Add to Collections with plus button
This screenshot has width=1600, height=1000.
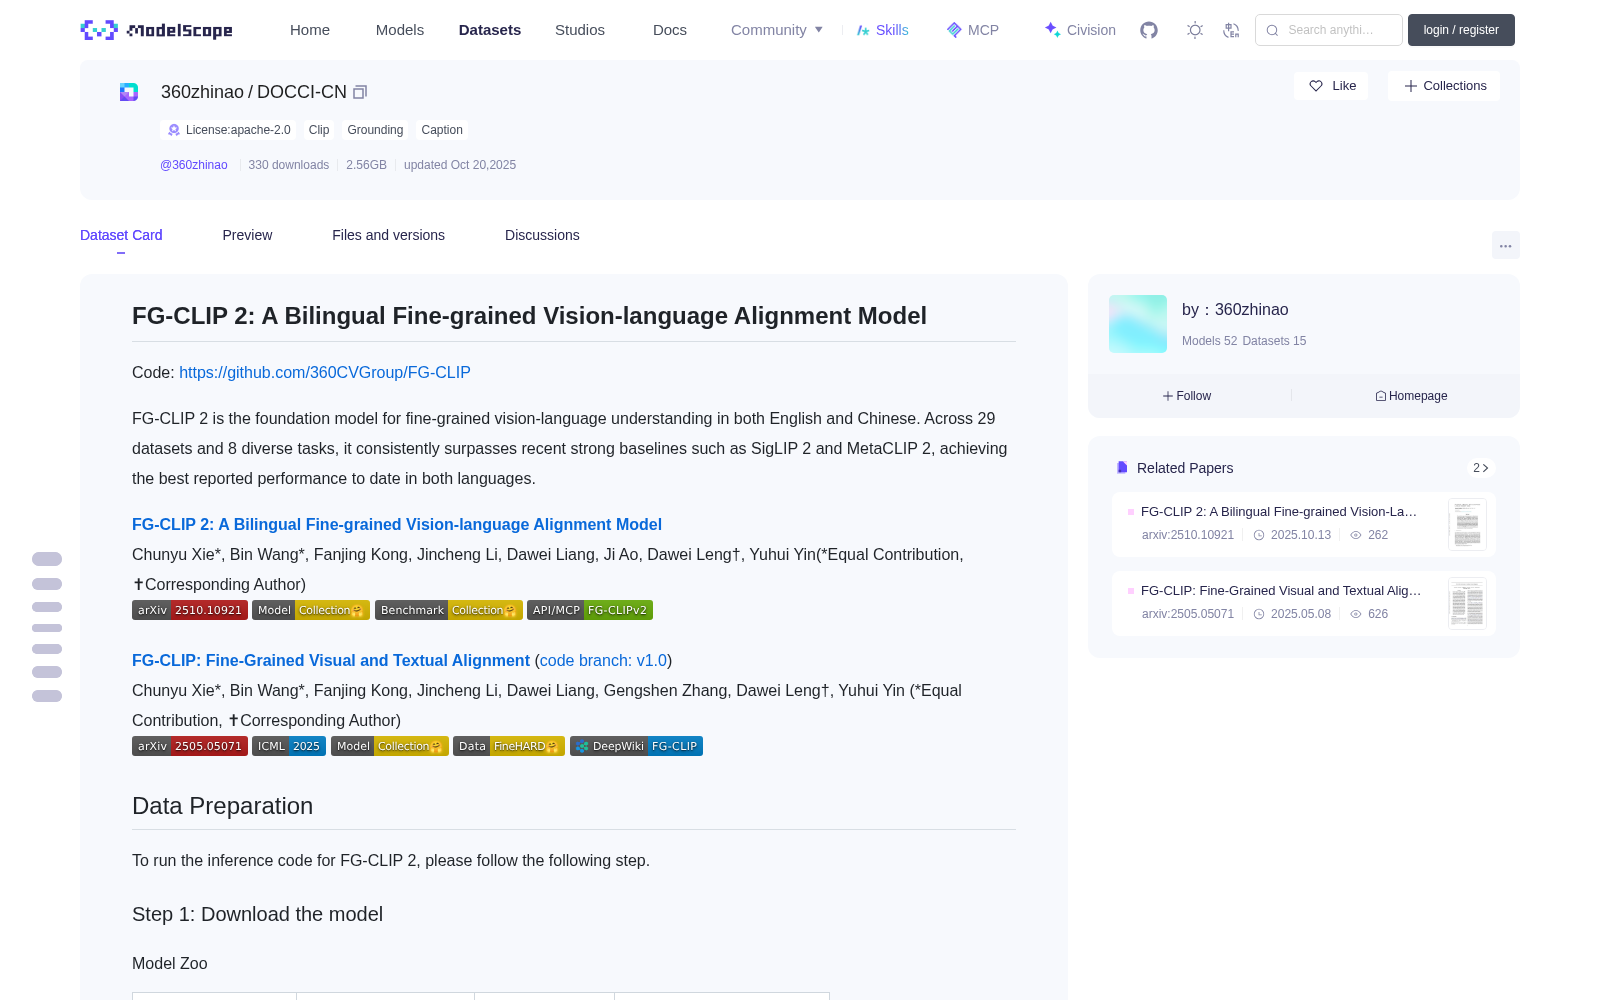1444,86
